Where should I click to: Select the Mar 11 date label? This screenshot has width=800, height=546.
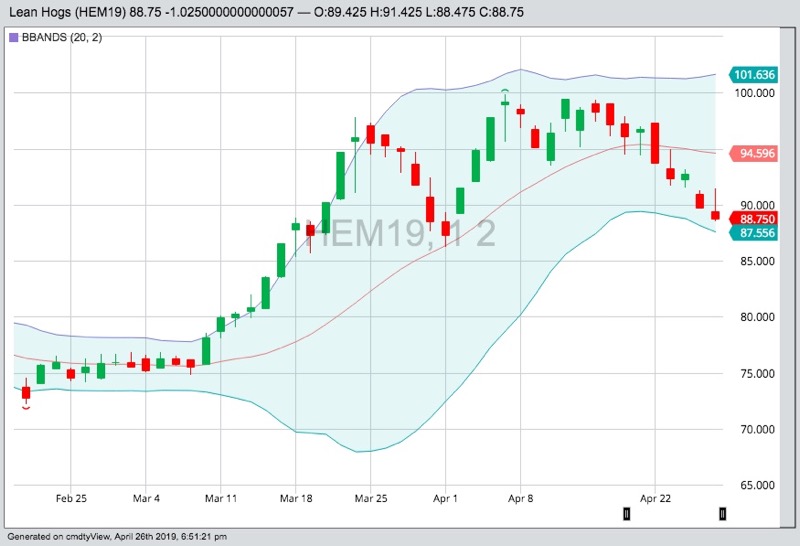click(220, 497)
